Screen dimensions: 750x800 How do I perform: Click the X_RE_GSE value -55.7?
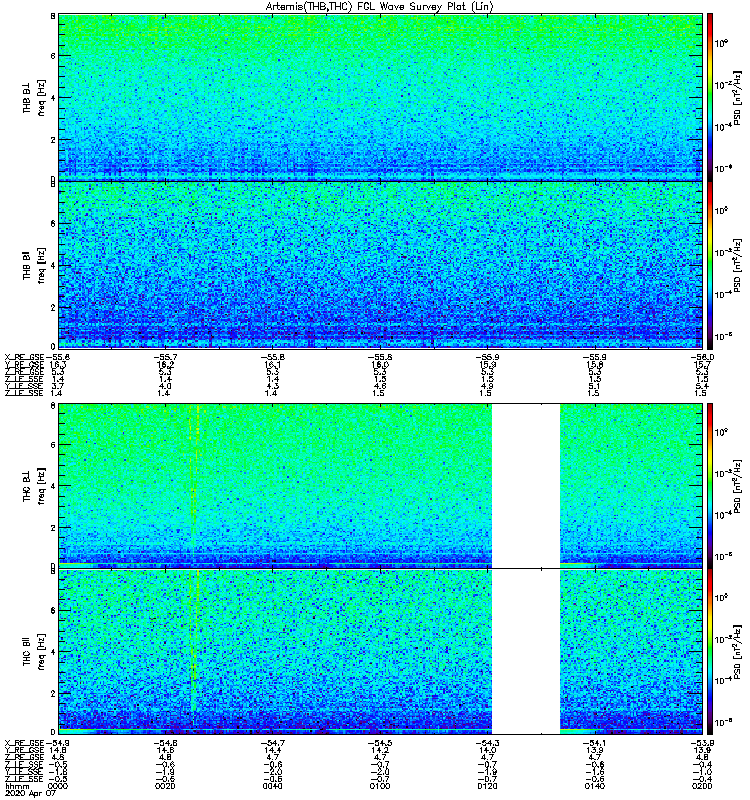pyautogui.click(x=165, y=357)
